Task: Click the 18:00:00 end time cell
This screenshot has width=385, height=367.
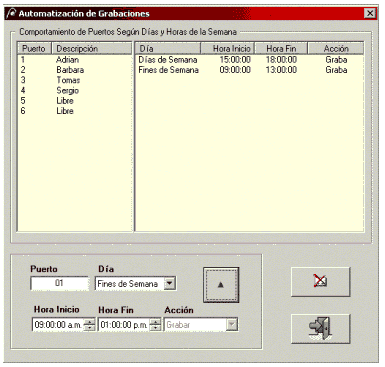Action: pyautogui.click(x=281, y=60)
